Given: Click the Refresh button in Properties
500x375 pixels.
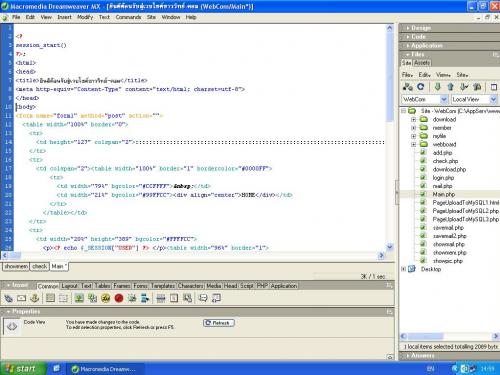Looking at the screenshot, I should pyautogui.click(x=219, y=323).
